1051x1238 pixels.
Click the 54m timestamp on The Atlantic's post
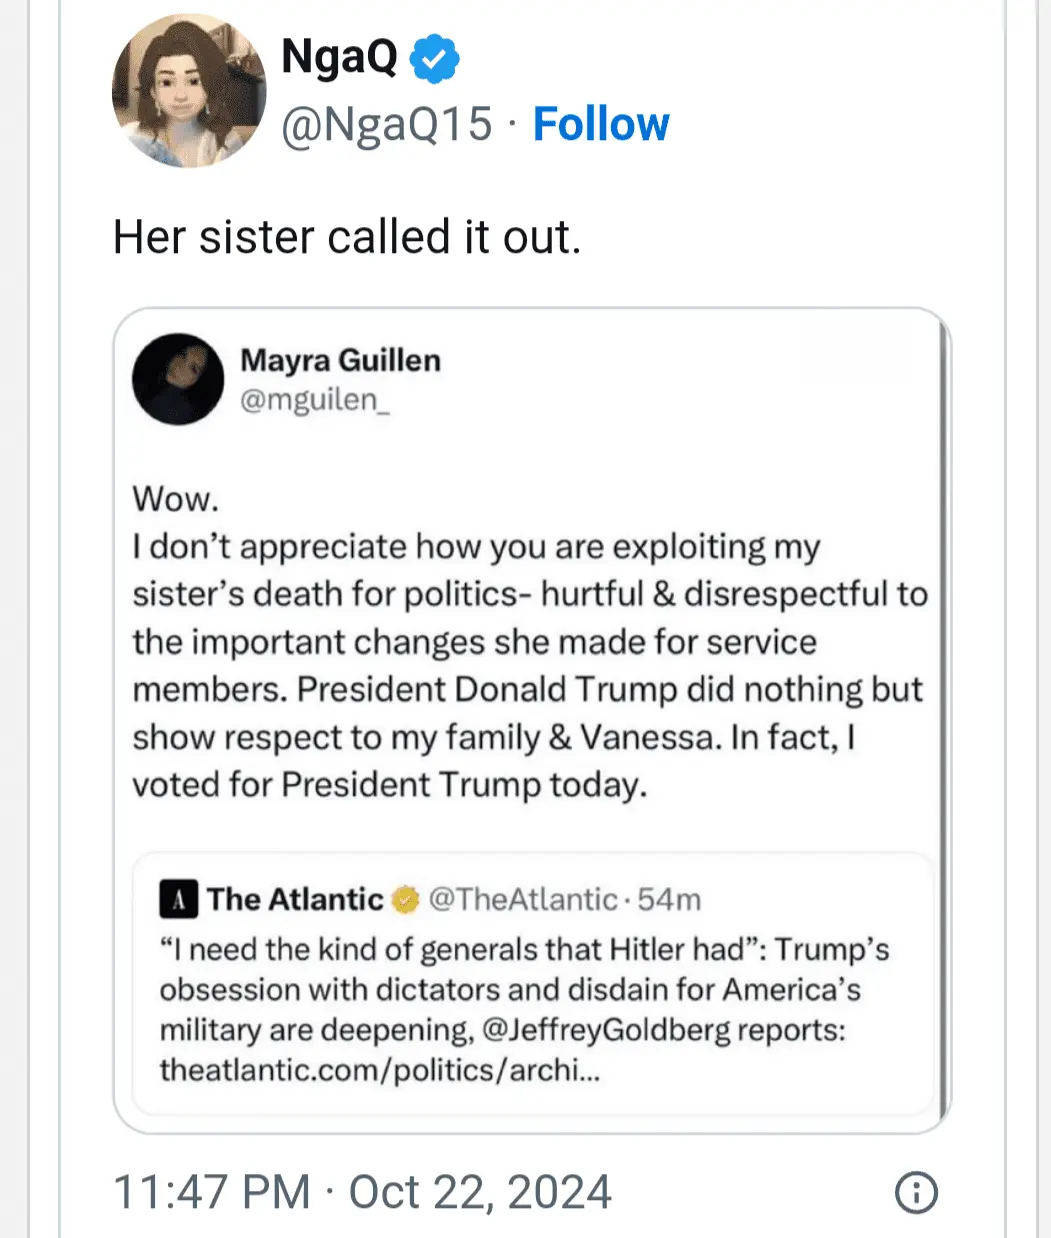click(x=669, y=900)
